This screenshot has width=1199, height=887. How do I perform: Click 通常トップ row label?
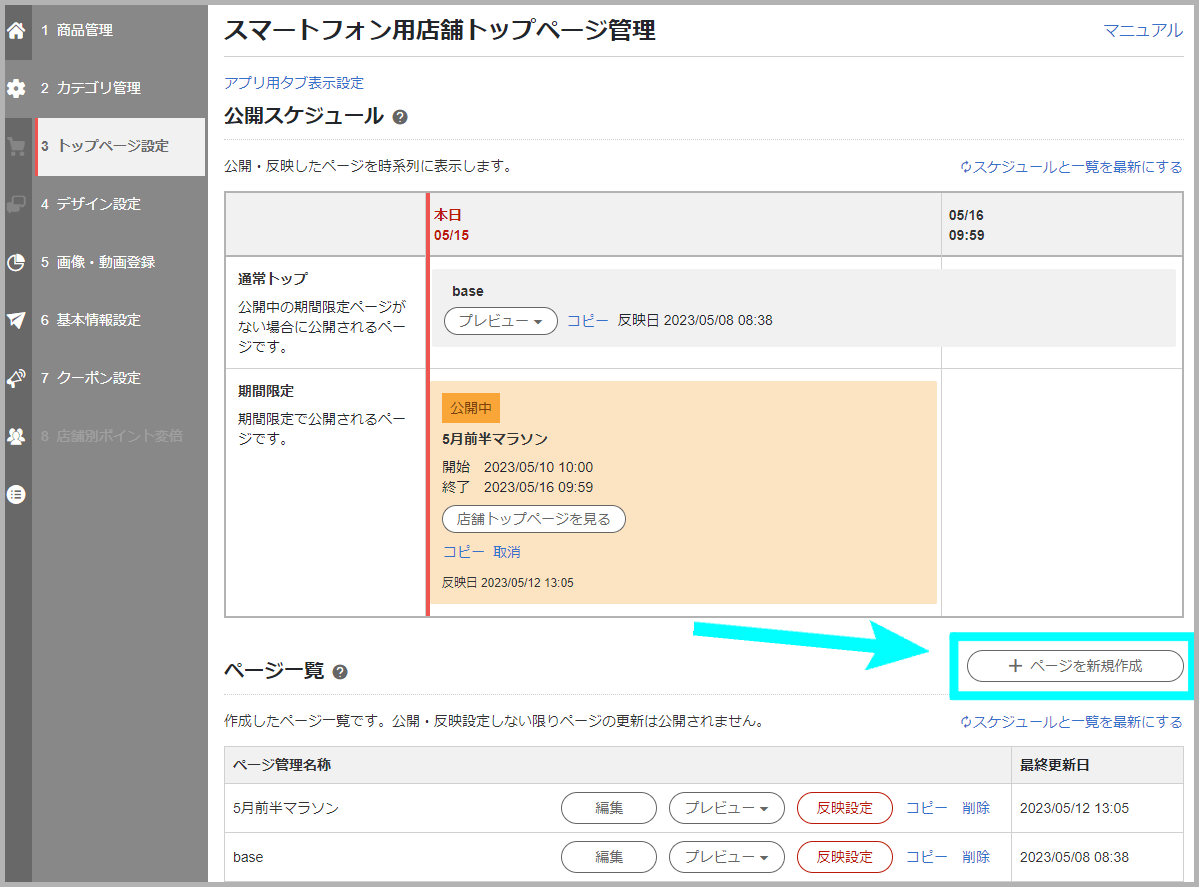pyautogui.click(x=273, y=279)
